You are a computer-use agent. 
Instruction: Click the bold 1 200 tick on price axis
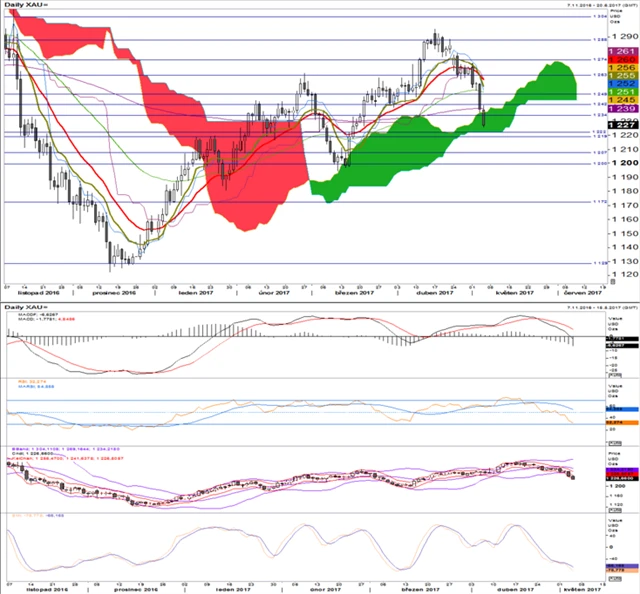tap(625, 162)
